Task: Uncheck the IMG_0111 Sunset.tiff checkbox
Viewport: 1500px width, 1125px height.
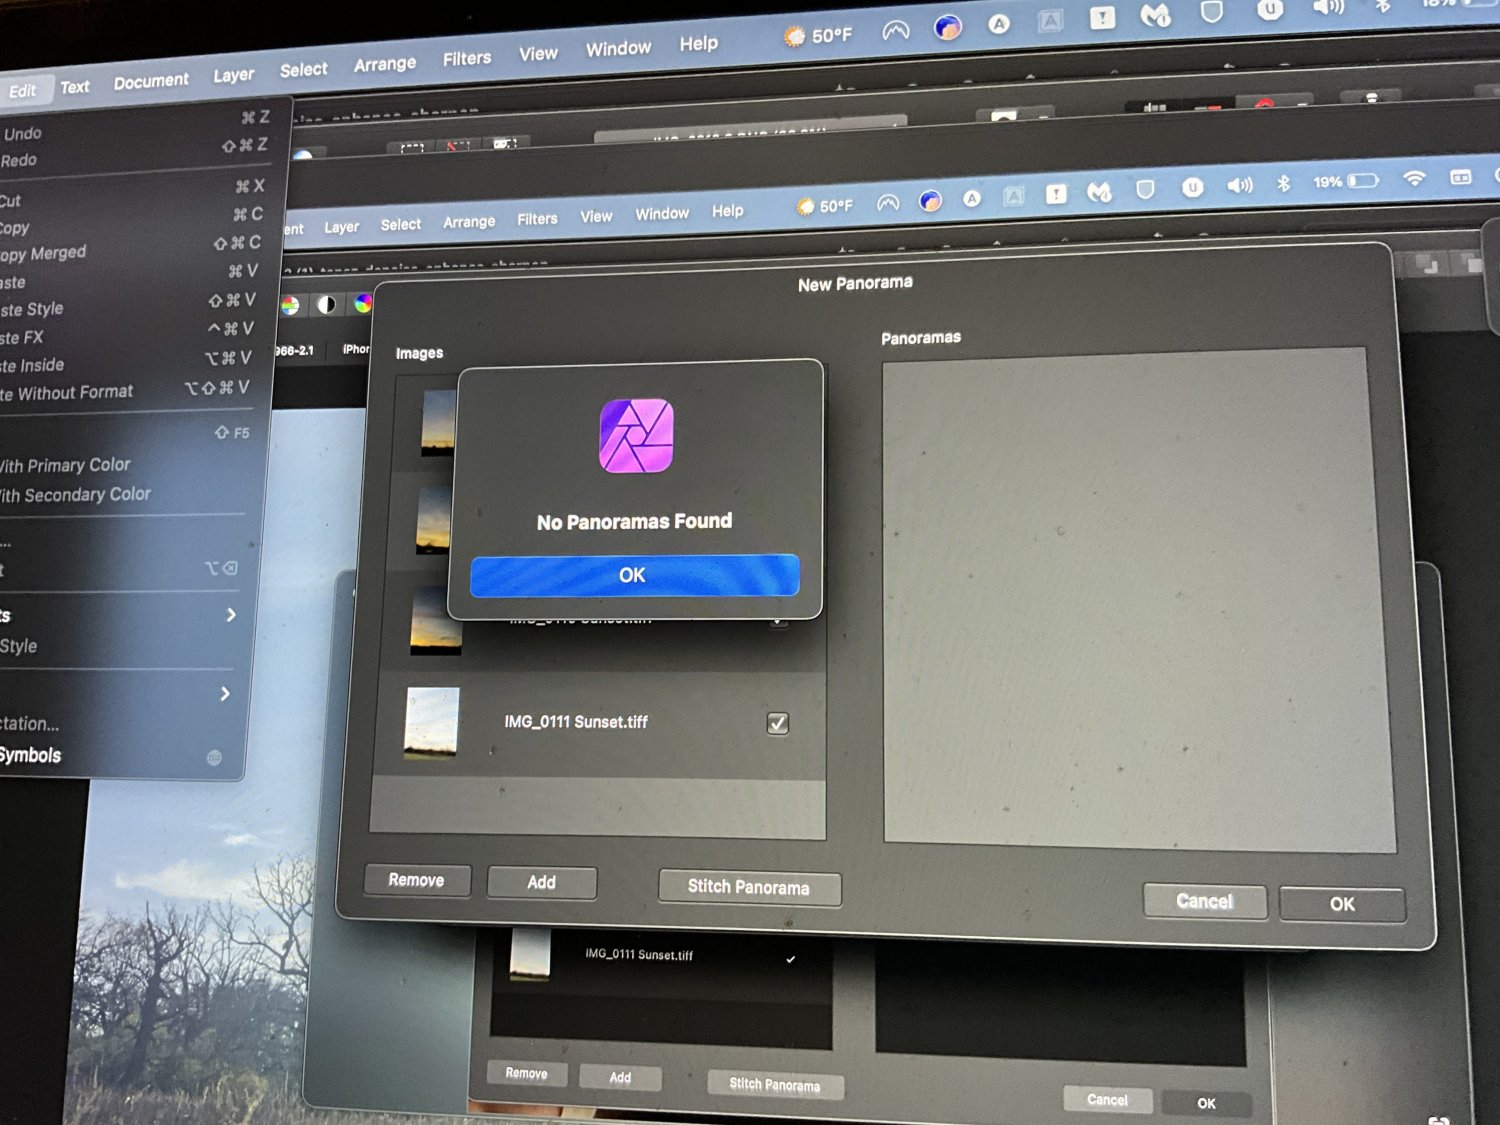Action: point(778,724)
